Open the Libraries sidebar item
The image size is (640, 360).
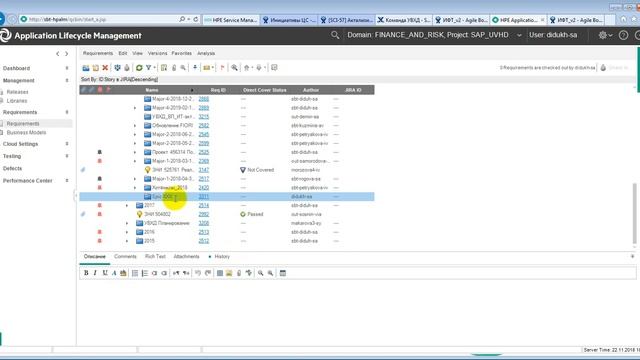pyautogui.click(x=17, y=101)
